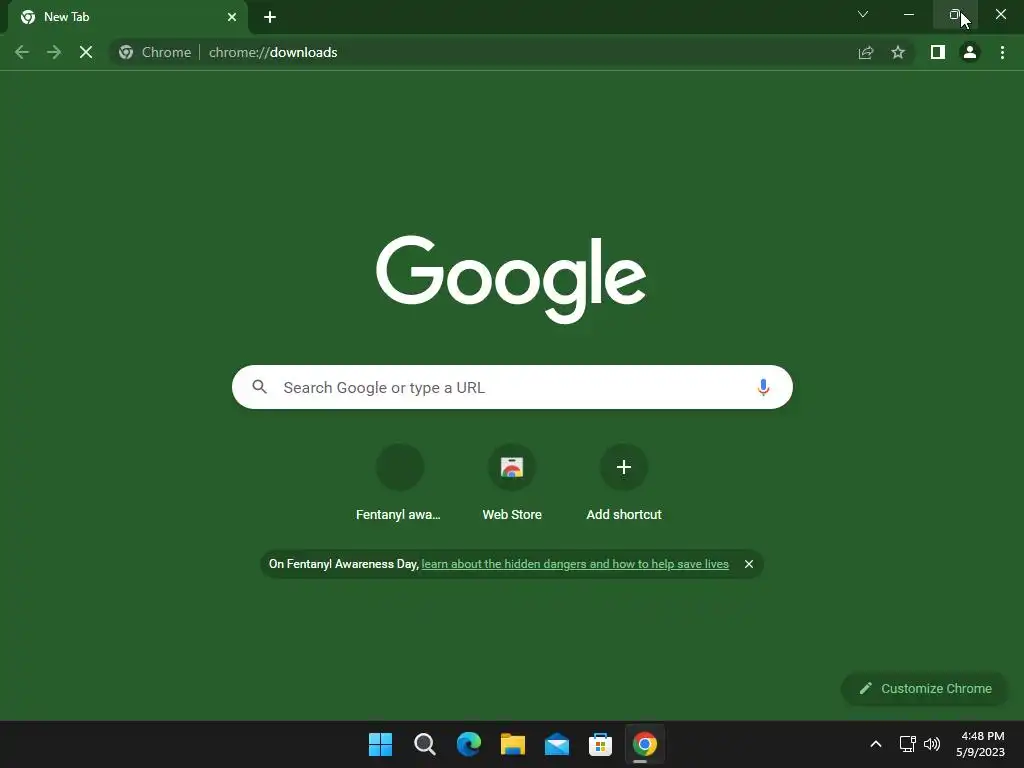1024x768 pixels.
Task: Click the Search Google or type a URL box
Action: tap(512, 387)
